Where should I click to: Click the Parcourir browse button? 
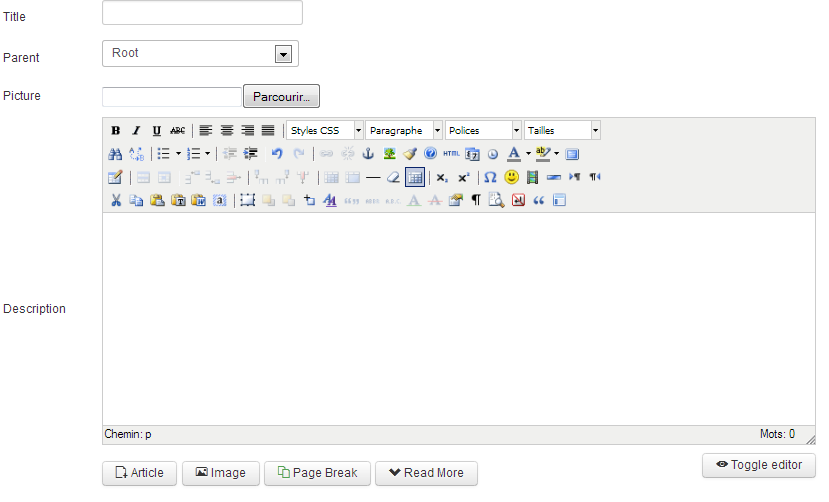tap(281, 97)
